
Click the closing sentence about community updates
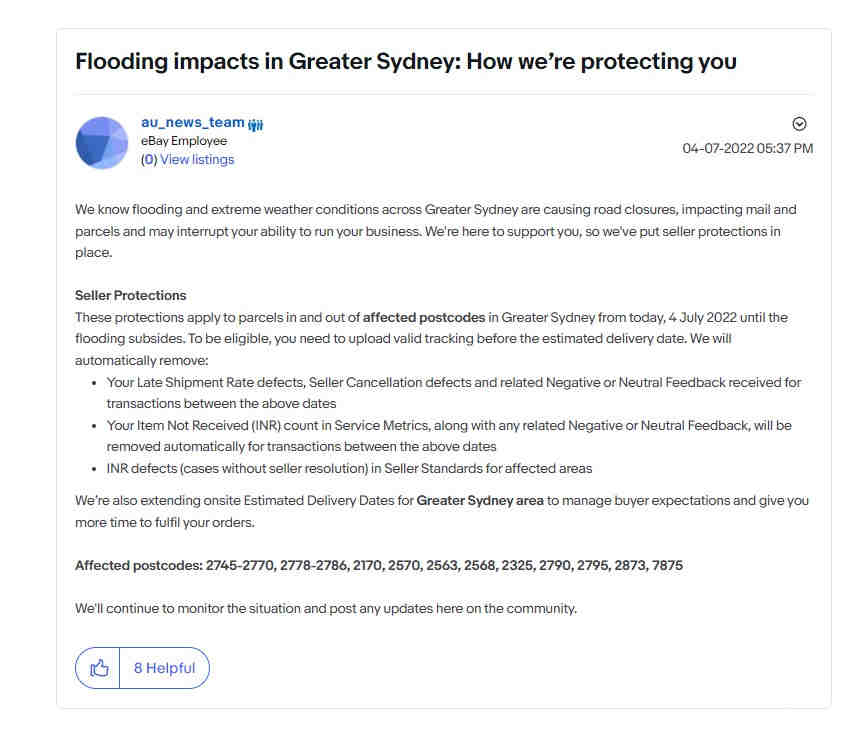326,608
